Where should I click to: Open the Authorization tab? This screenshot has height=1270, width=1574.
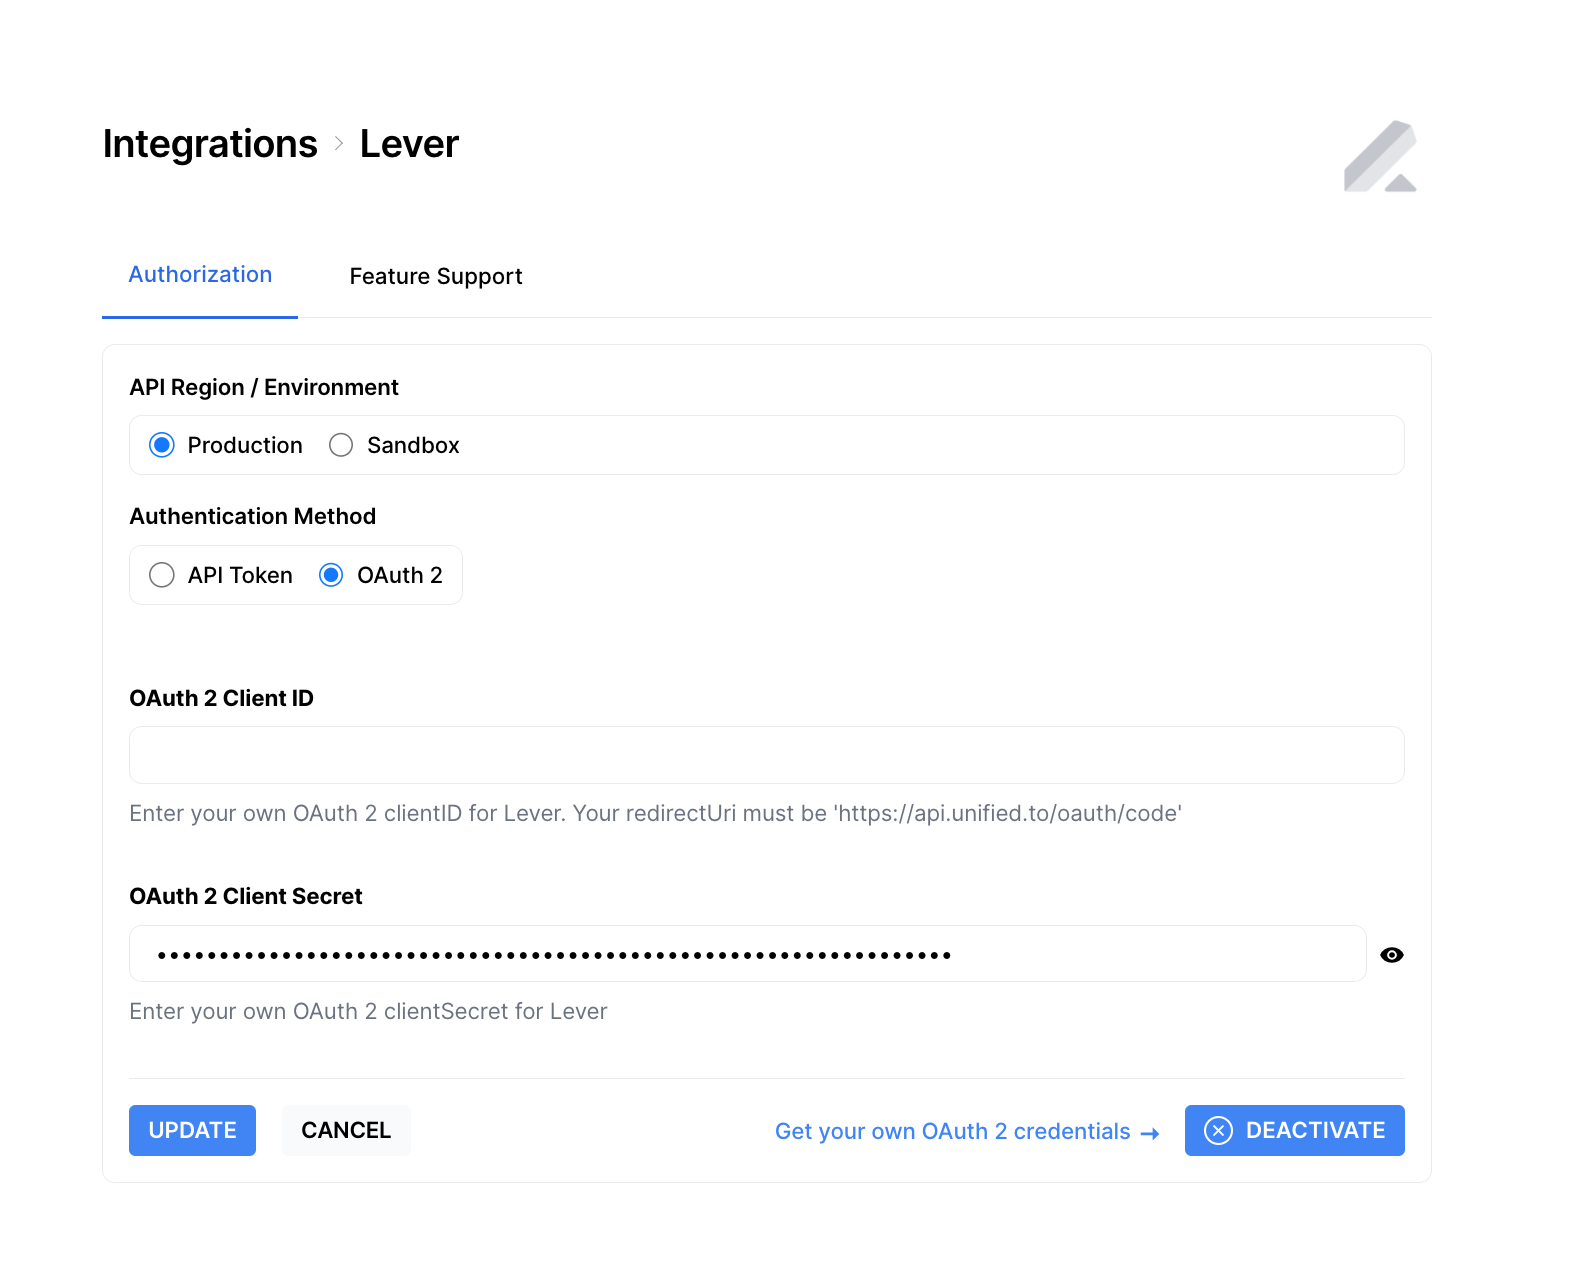[199, 274]
